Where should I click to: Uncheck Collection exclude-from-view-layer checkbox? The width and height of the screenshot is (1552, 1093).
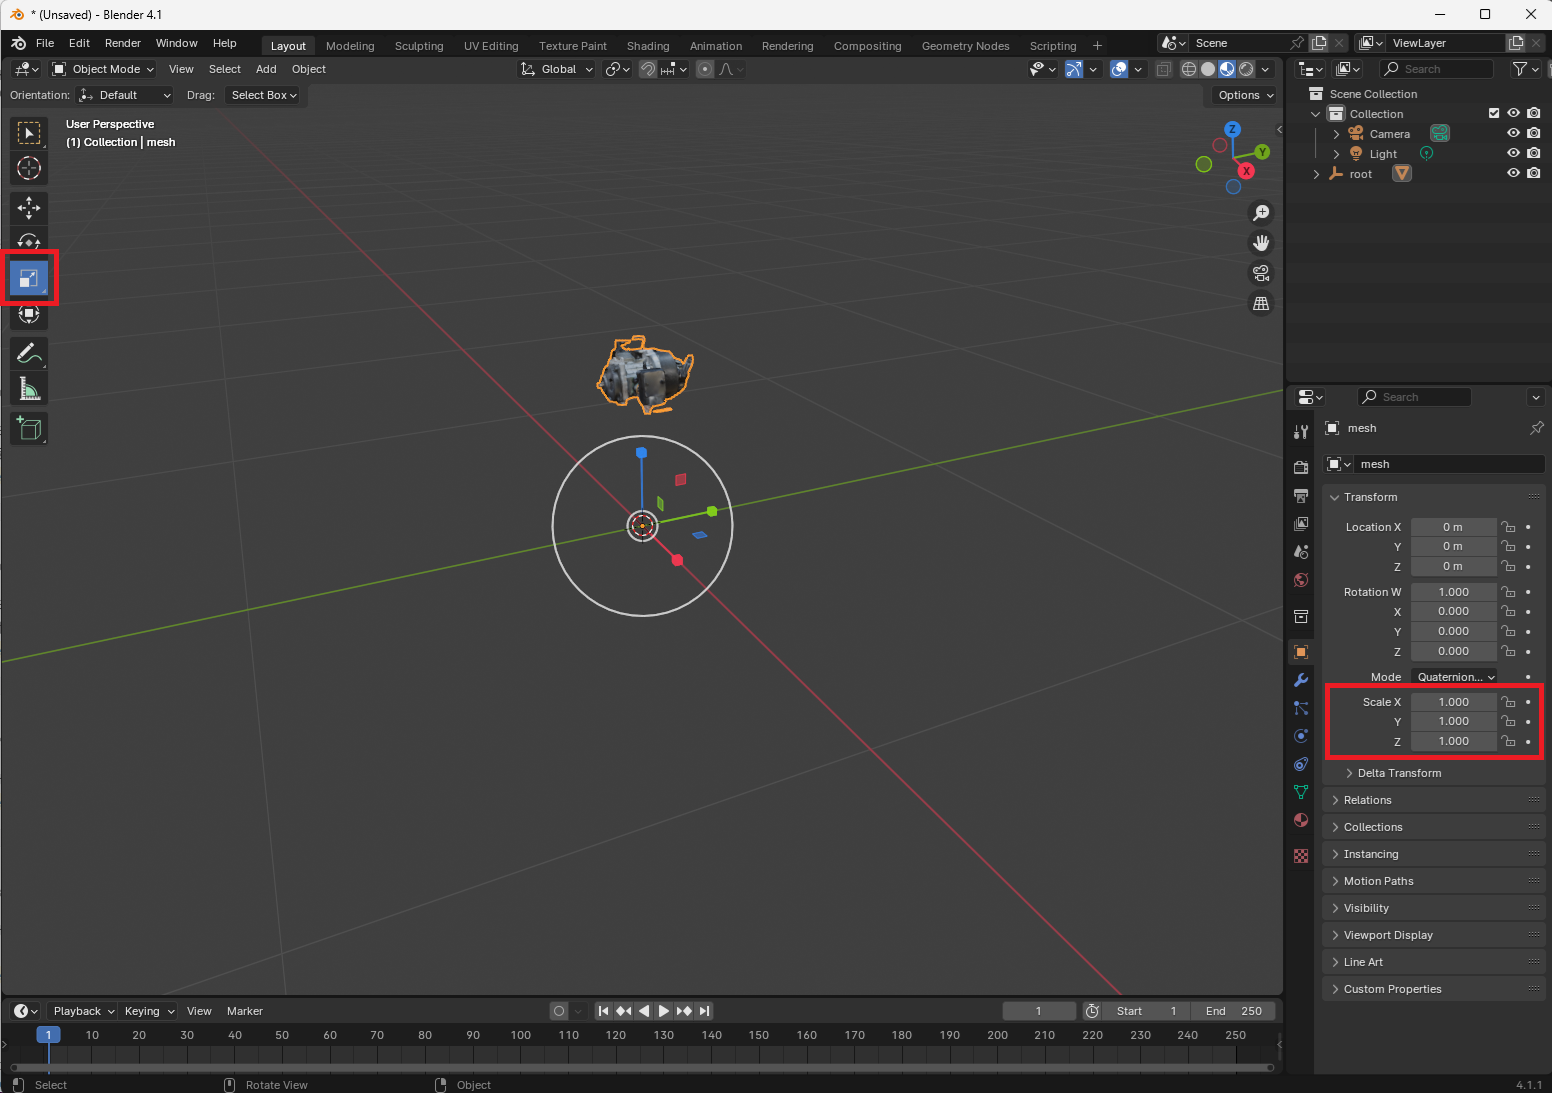pos(1494,113)
